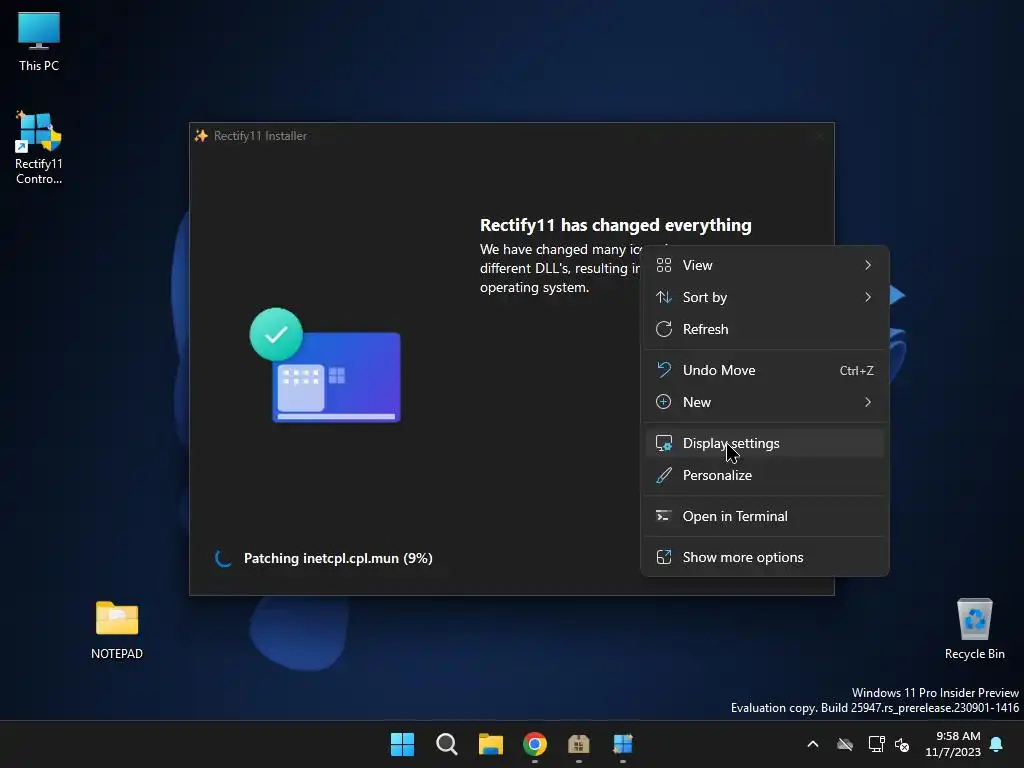Expand the View submenu arrow
Image resolution: width=1024 pixels, height=768 pixels.
click(868, 265)
